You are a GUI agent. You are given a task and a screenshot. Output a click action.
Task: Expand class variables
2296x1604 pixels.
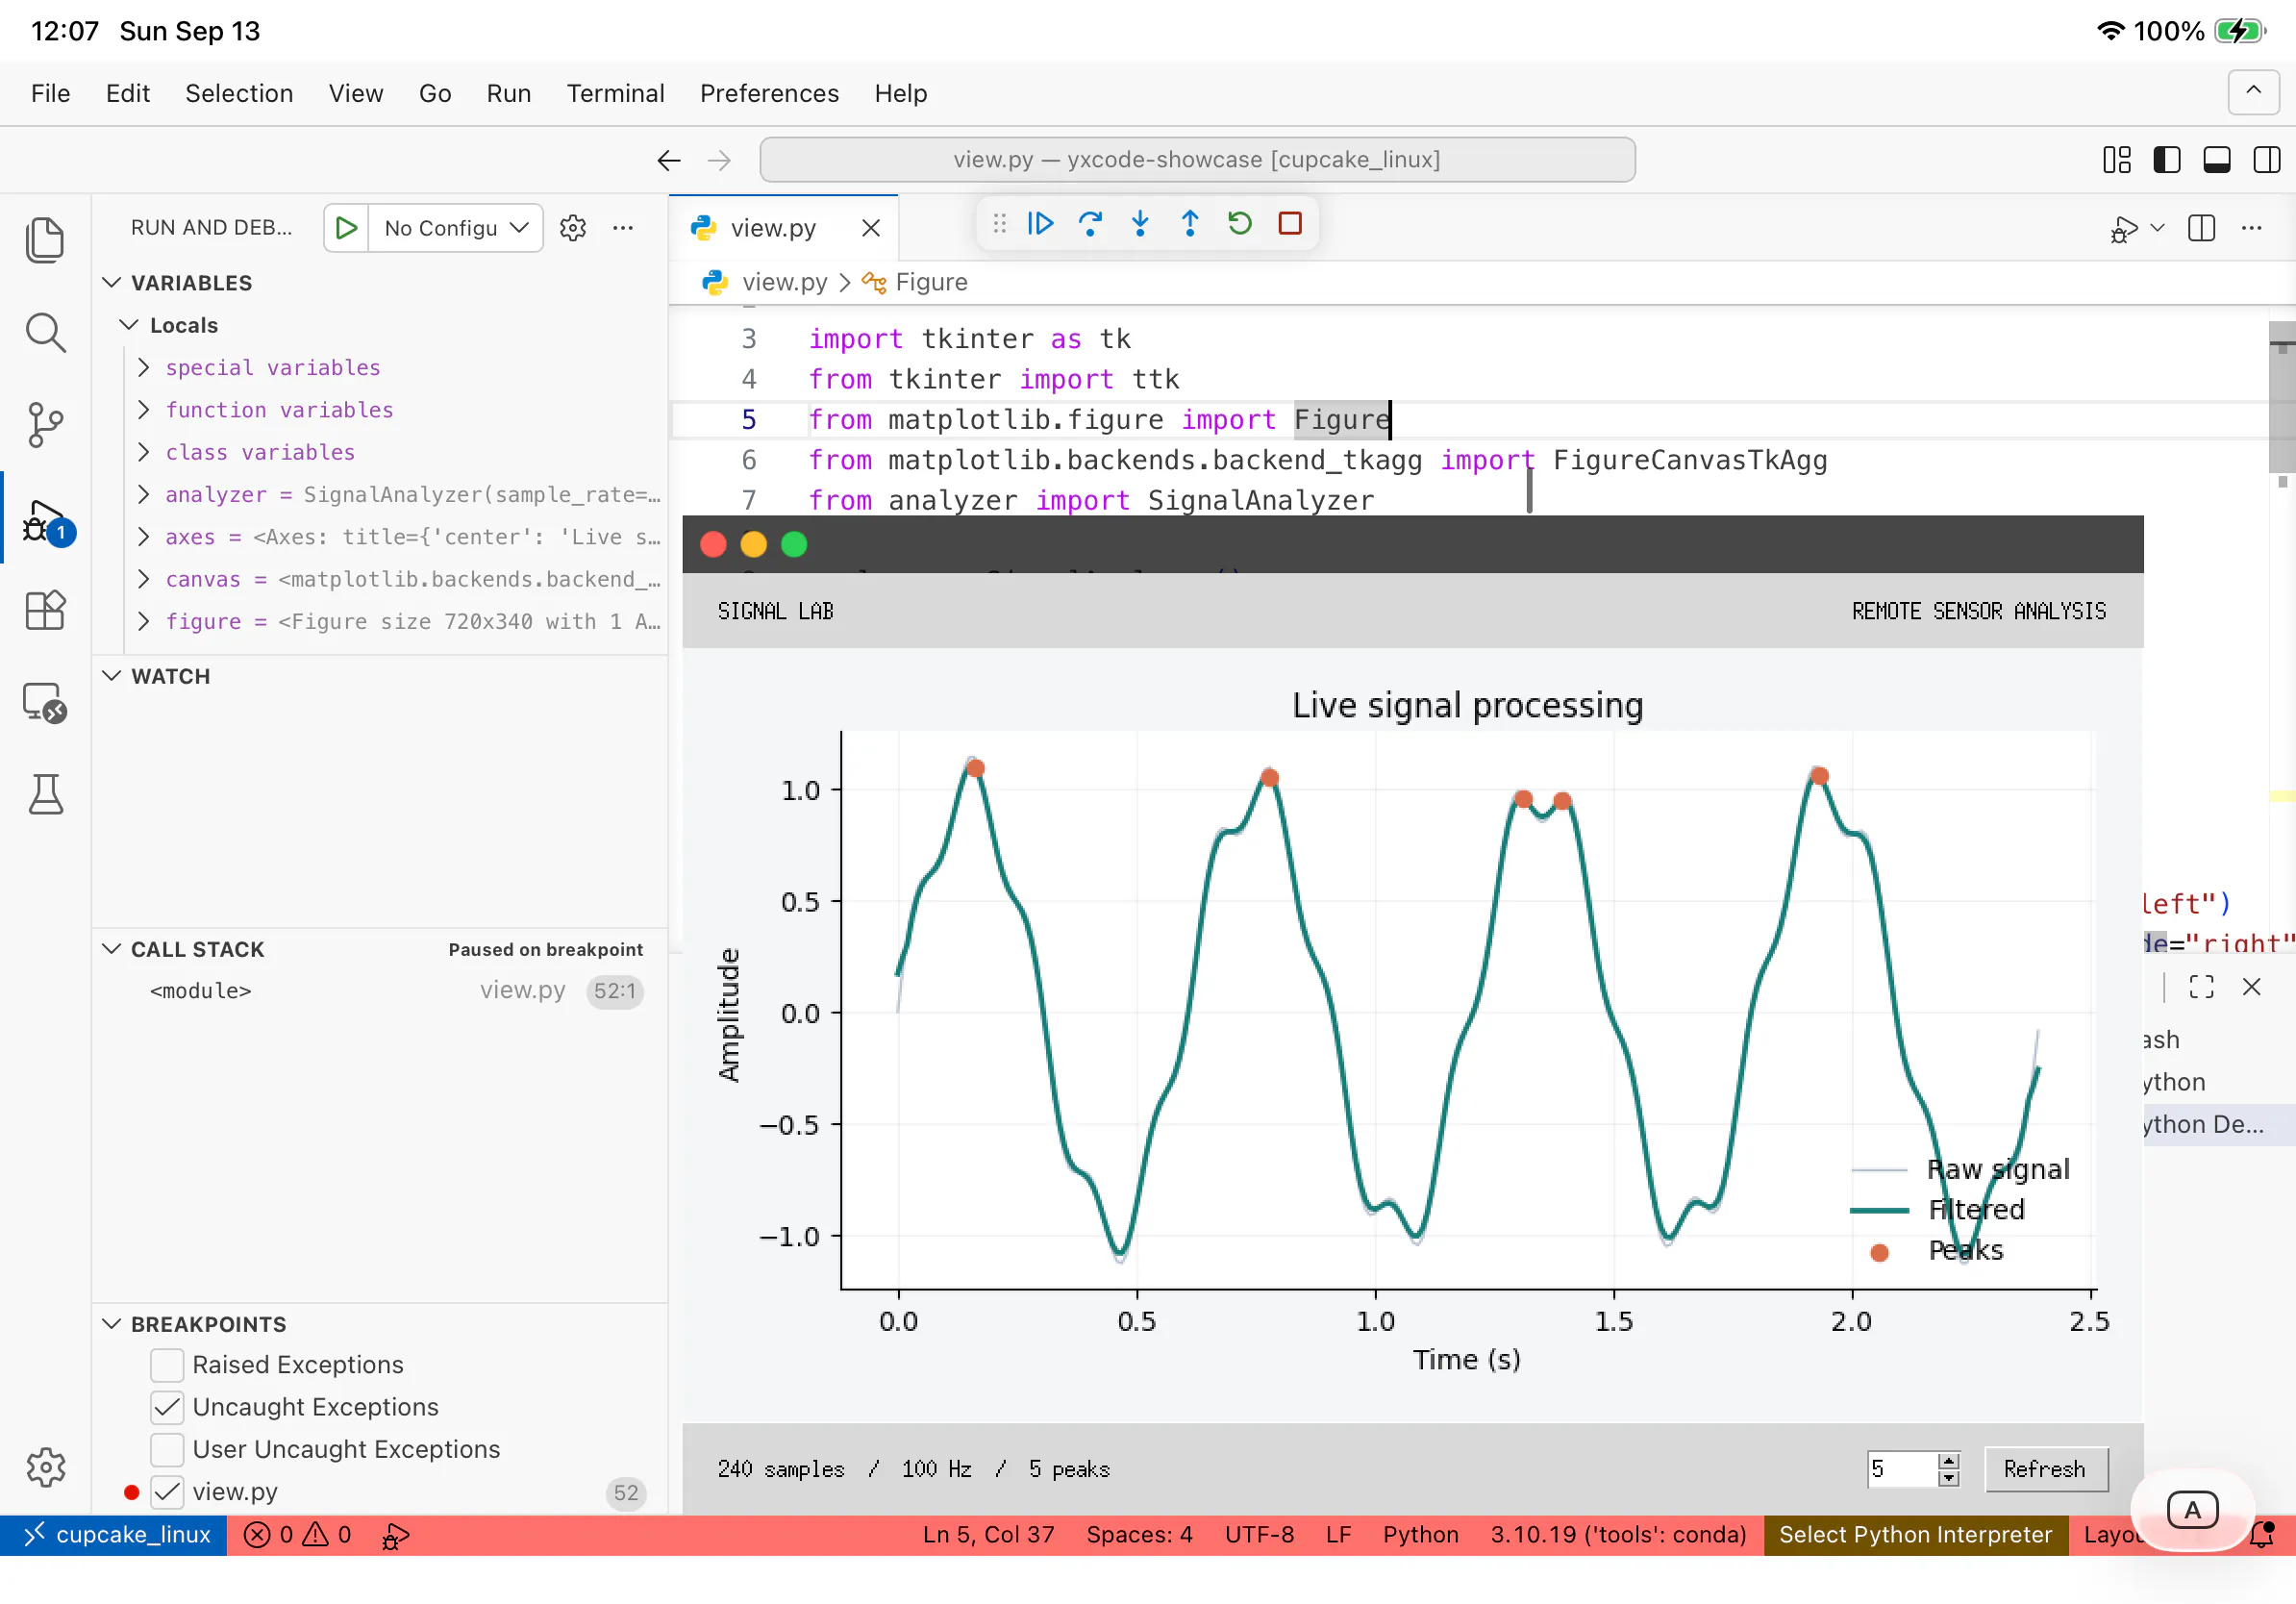pos(143,452)
